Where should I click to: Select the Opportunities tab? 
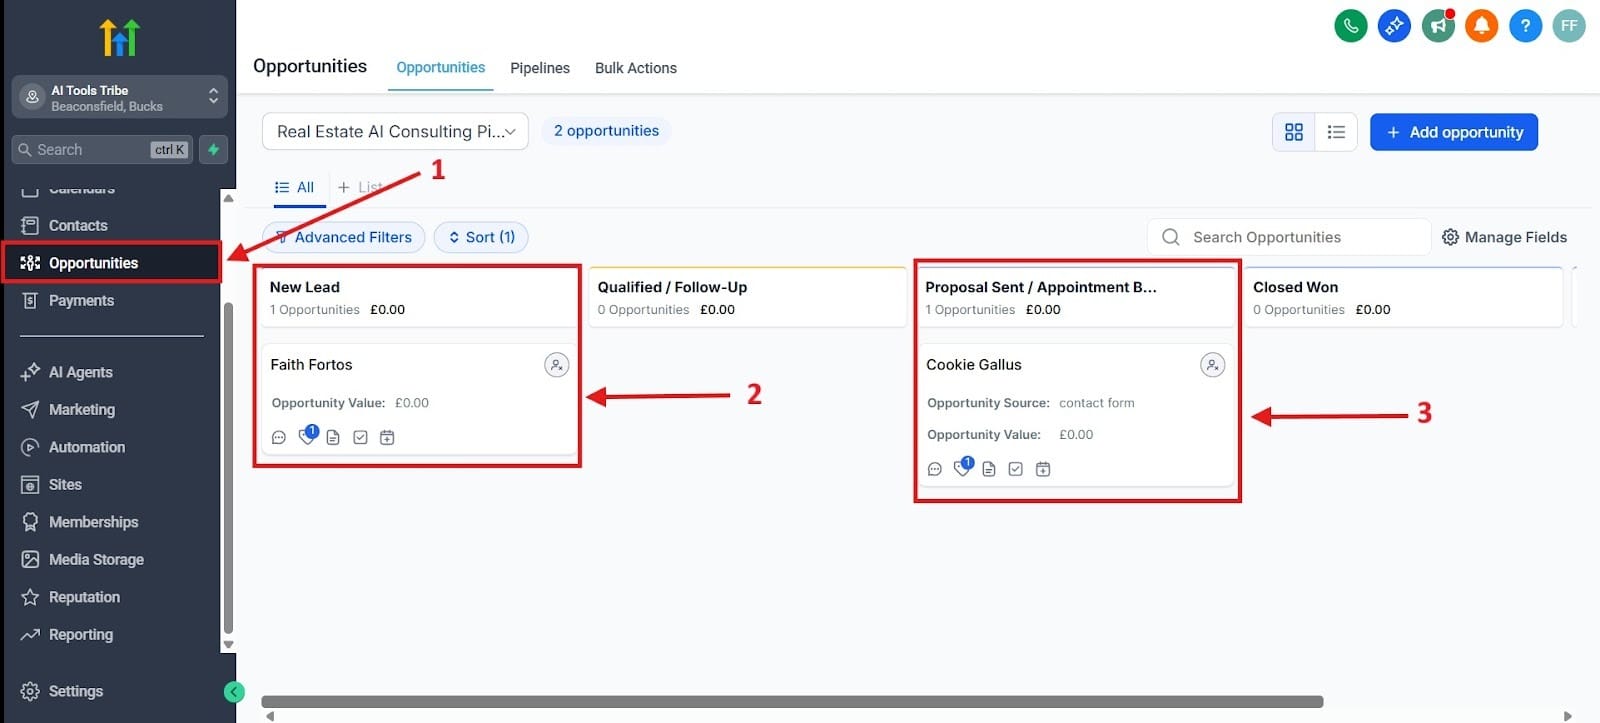pyautogui.click(x=440, y=68)
